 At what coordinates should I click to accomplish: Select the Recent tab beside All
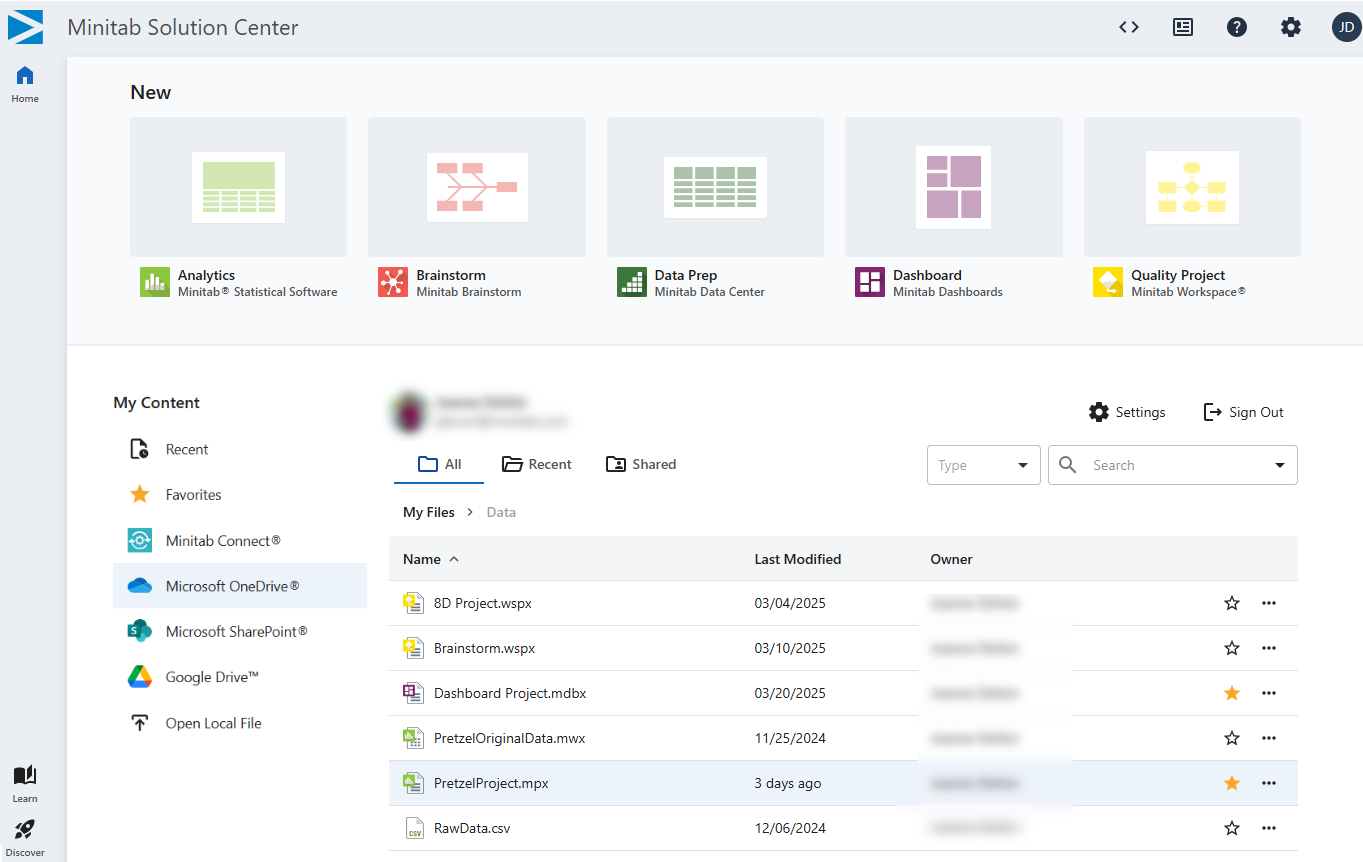tap(537, 464)
